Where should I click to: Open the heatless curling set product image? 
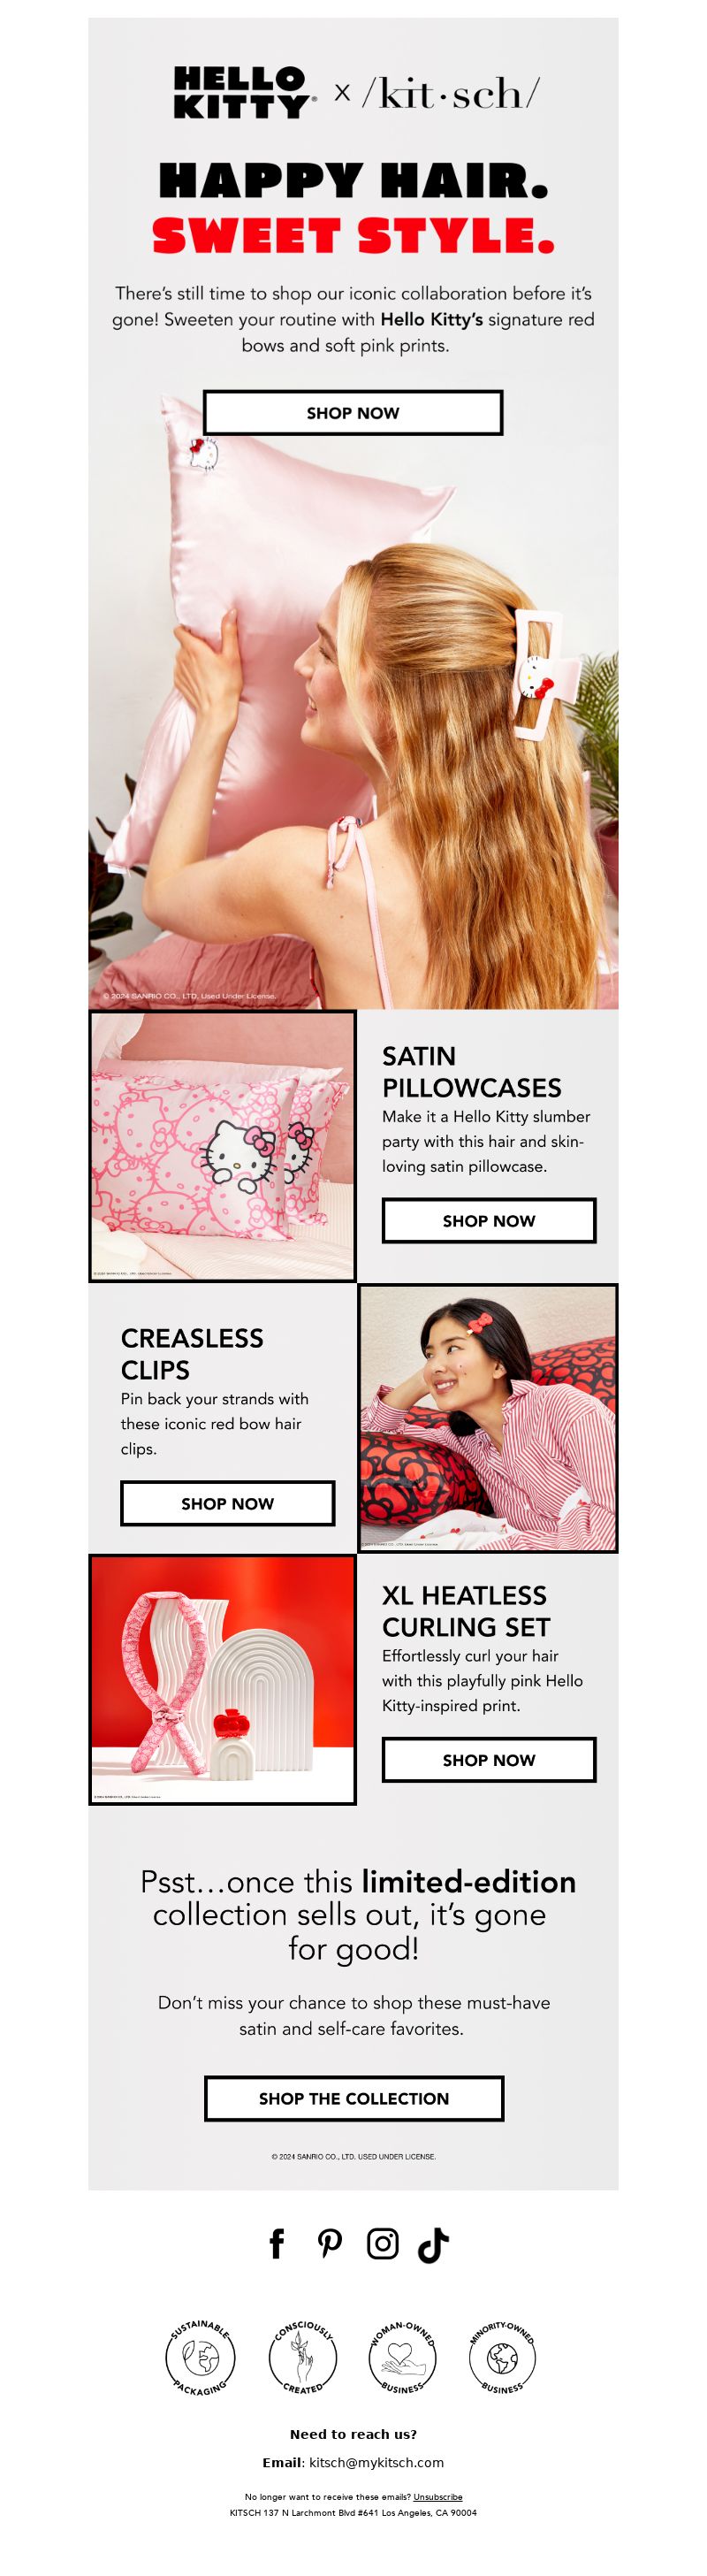click(x=223, y=1680)
